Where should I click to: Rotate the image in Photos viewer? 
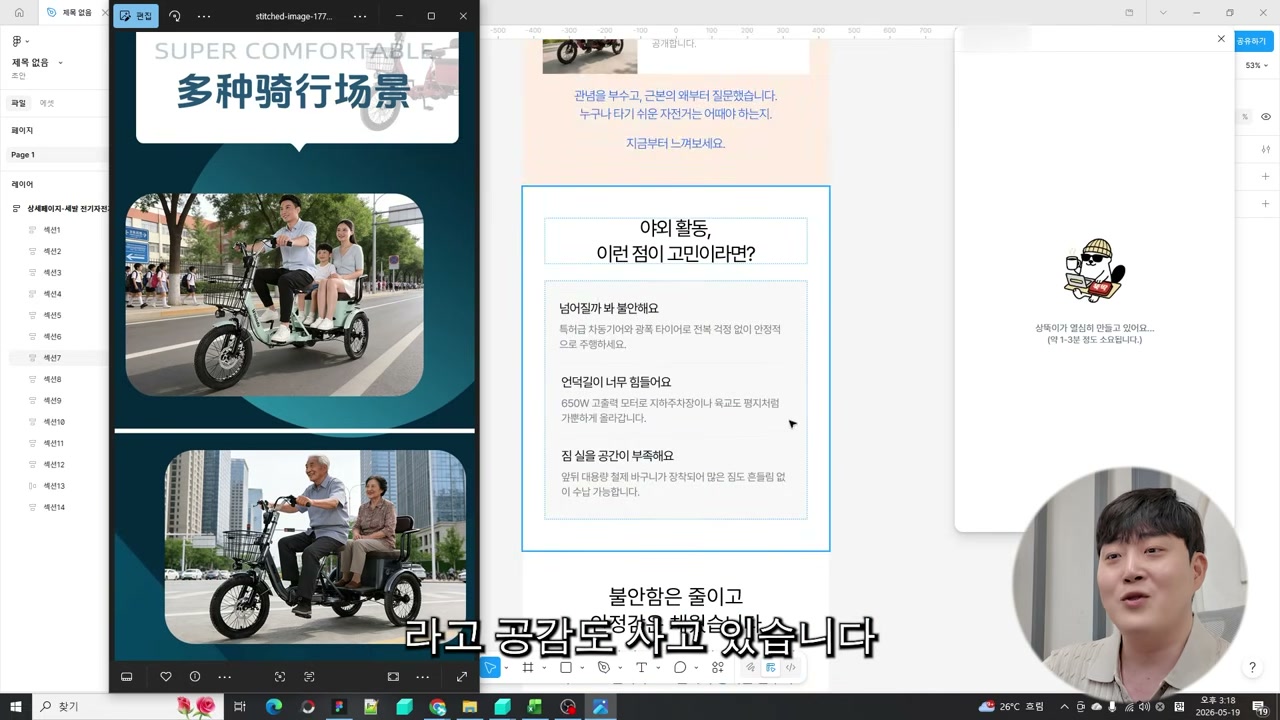point(175,16)
